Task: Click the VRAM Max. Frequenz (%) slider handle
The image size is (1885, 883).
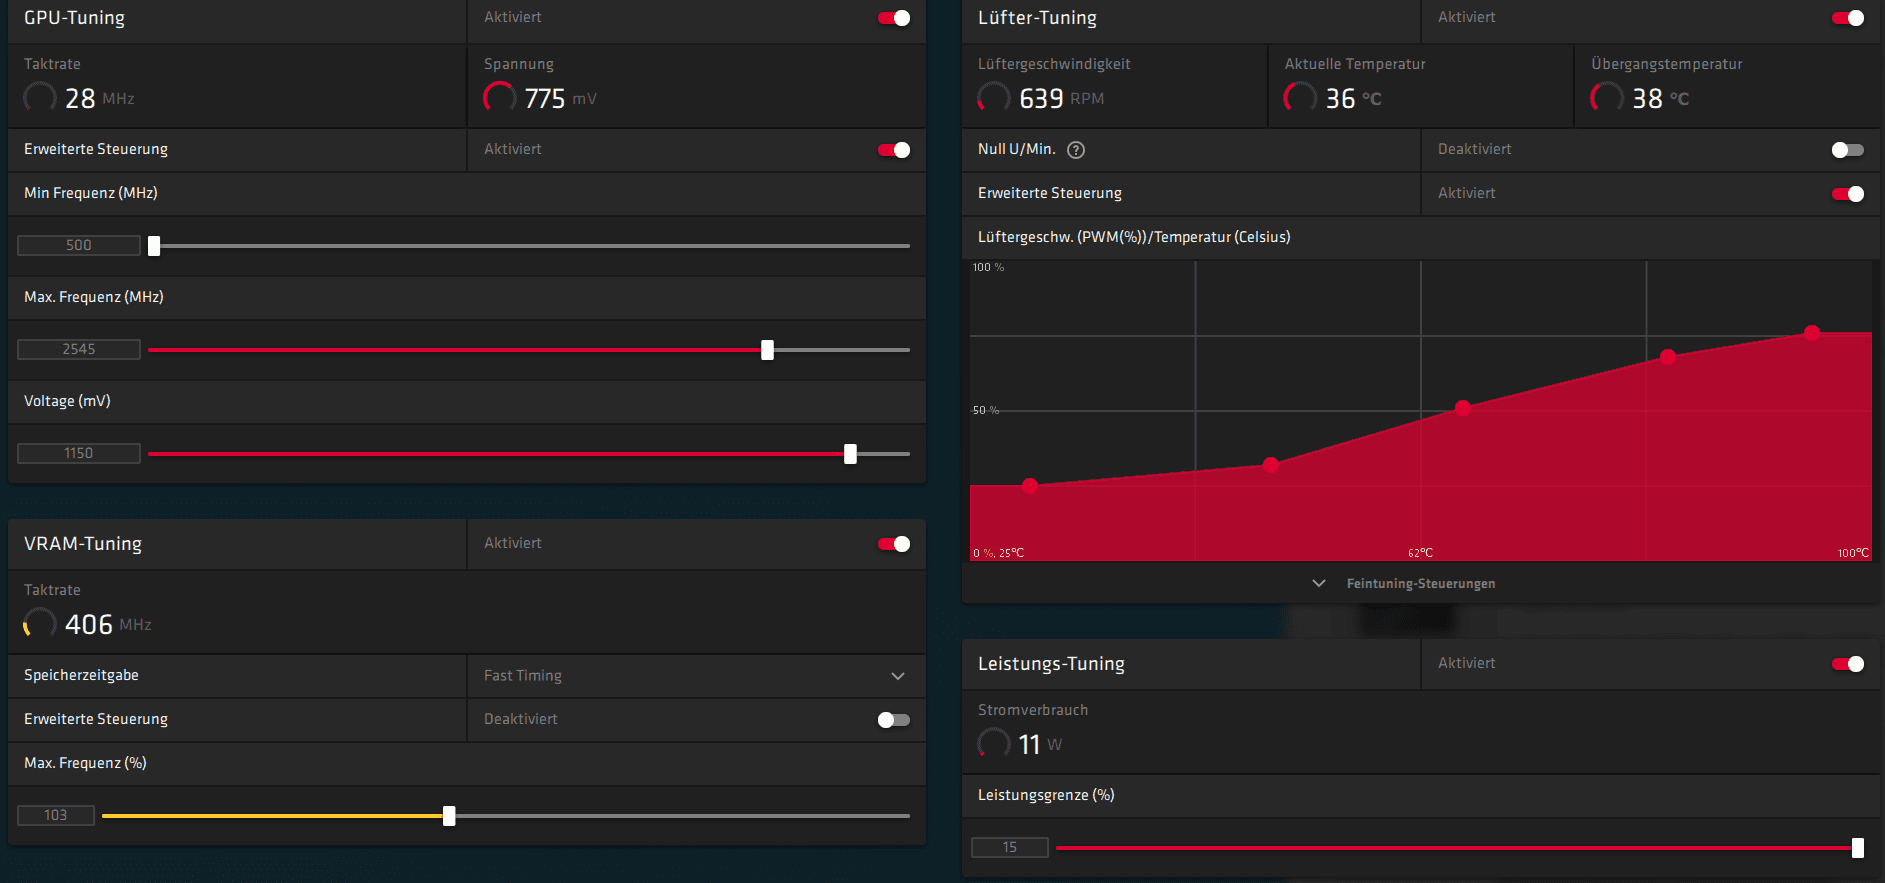Action: 449,816
